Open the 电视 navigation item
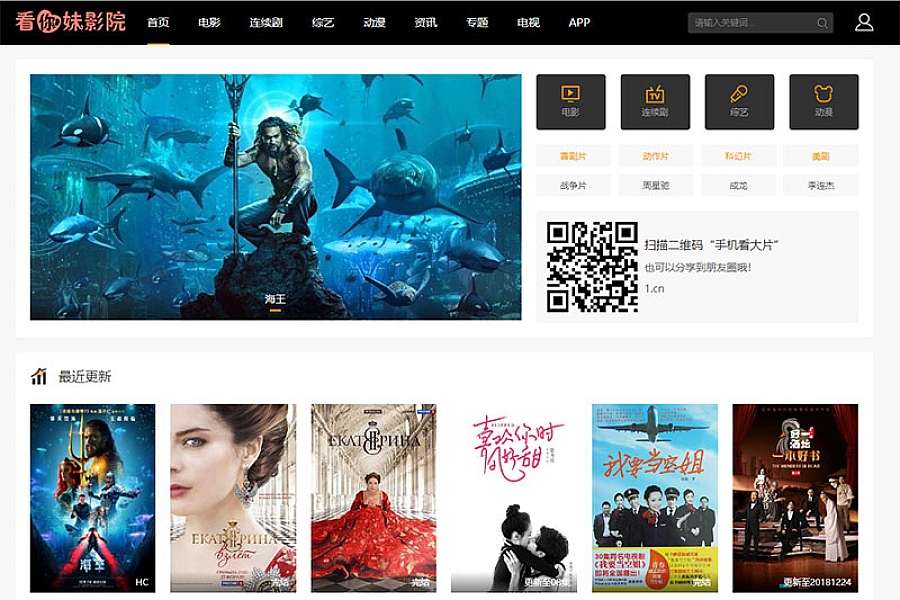The height and width of the screenshot is (600, 900). tap(528, 22)
